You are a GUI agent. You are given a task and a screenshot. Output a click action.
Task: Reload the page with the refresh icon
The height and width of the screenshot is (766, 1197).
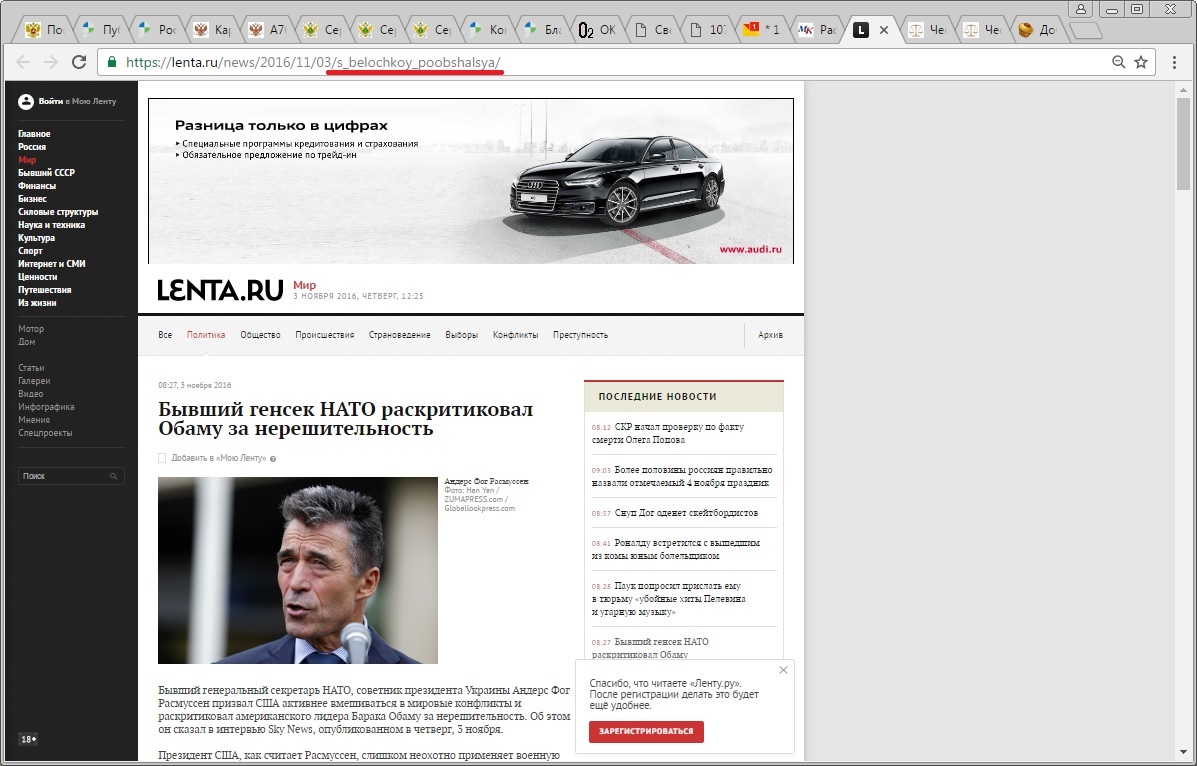(x=79, y=62)
